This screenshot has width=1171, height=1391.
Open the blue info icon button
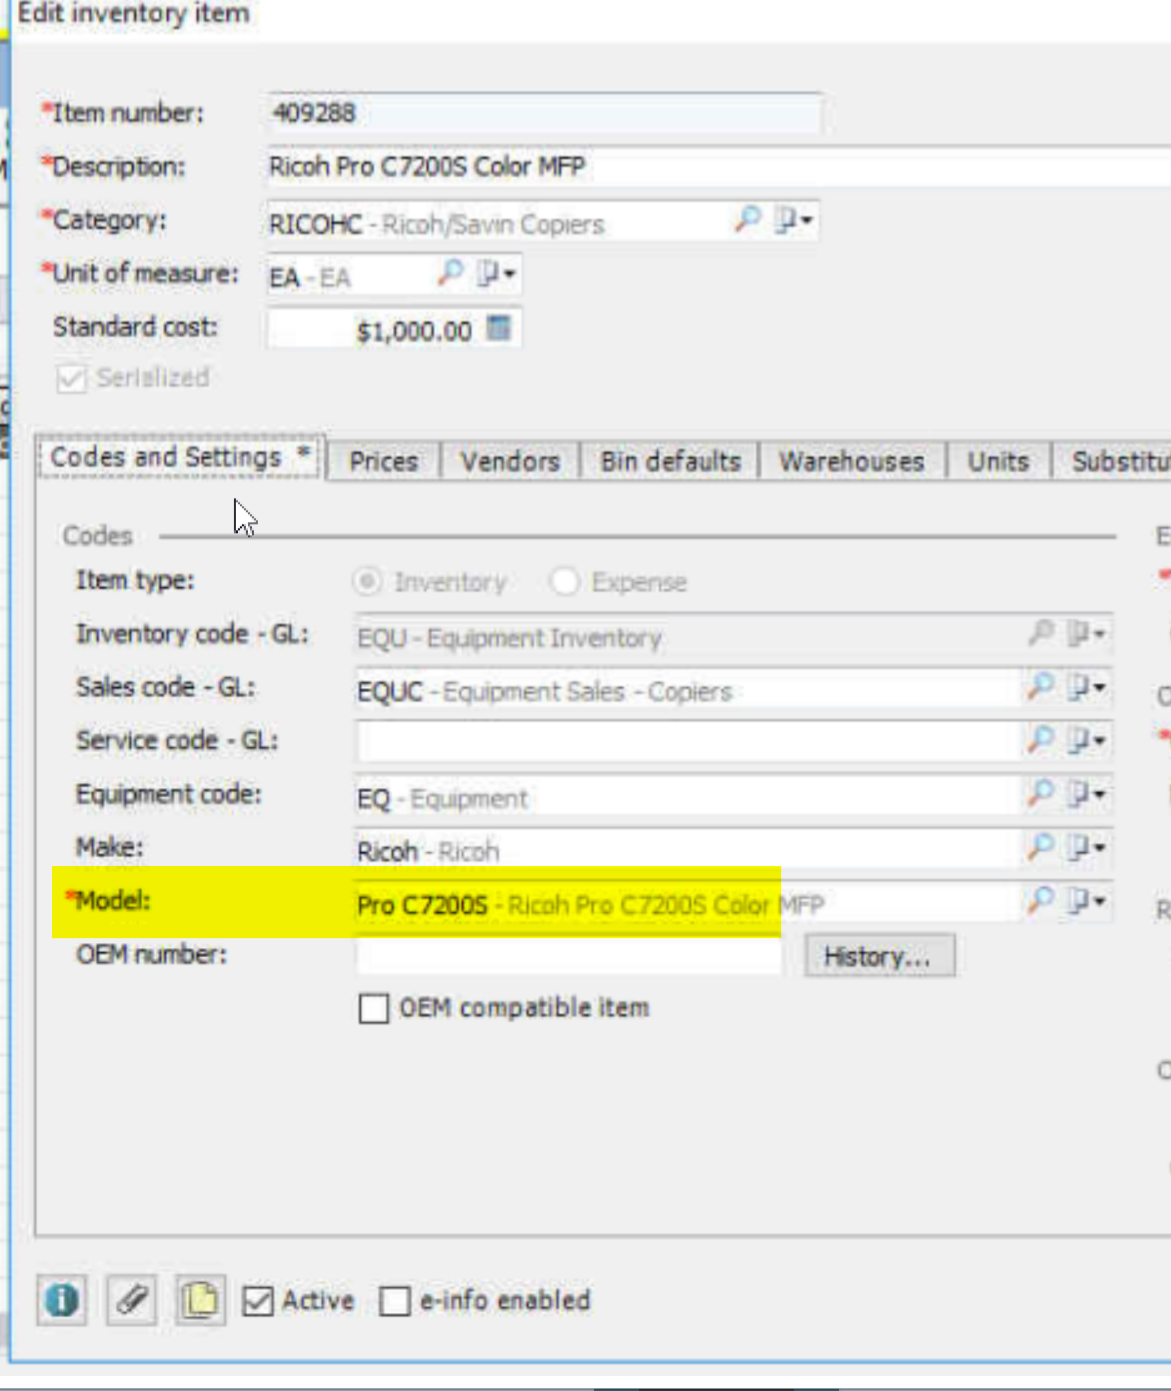(62, 1300)
